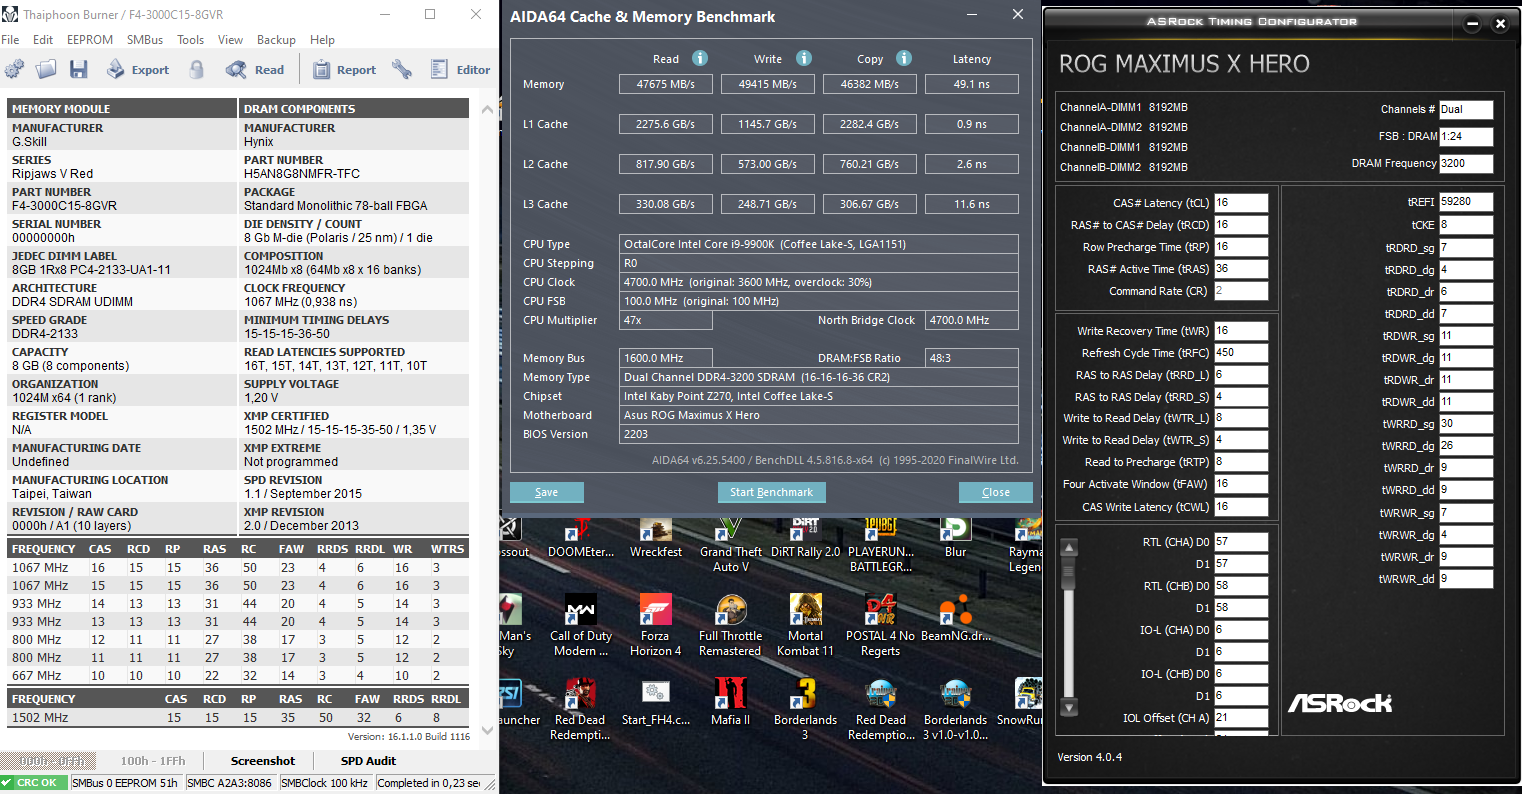Select the Borderlands 3 v1.0 trainer icon

955,709
